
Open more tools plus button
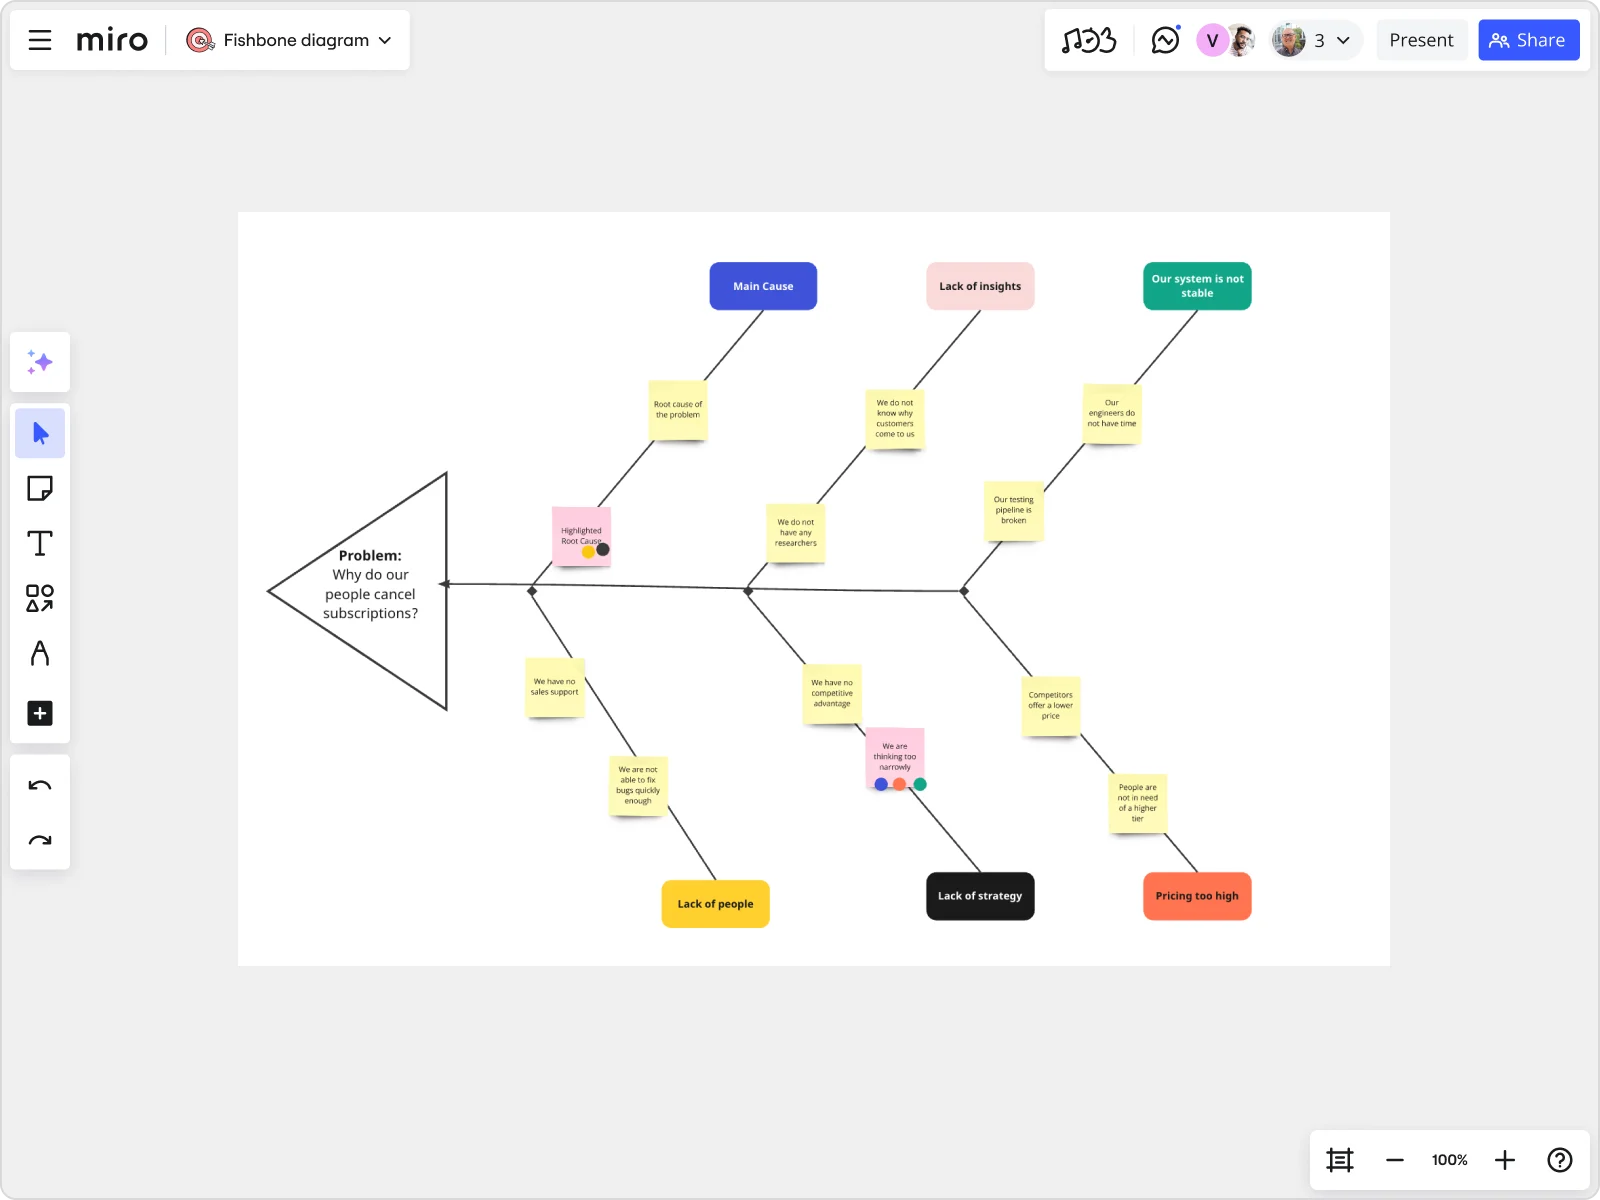point(40,713)
